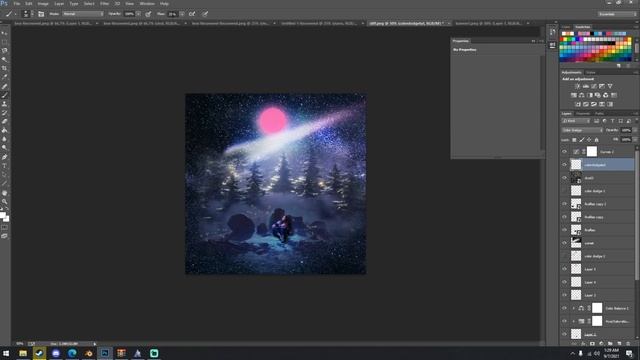Switch to the Paths tab
This screenshot has width=640, height=360.
pos(599,113)
